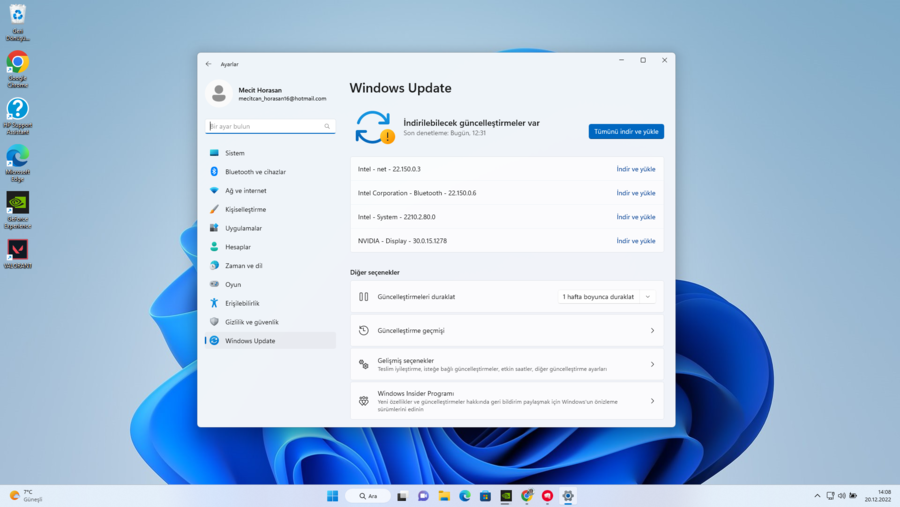Select Uygulamalar in the sidebar
Viewport: 900px width, 507px height.
pyautogui.click(x=270, y=228)
